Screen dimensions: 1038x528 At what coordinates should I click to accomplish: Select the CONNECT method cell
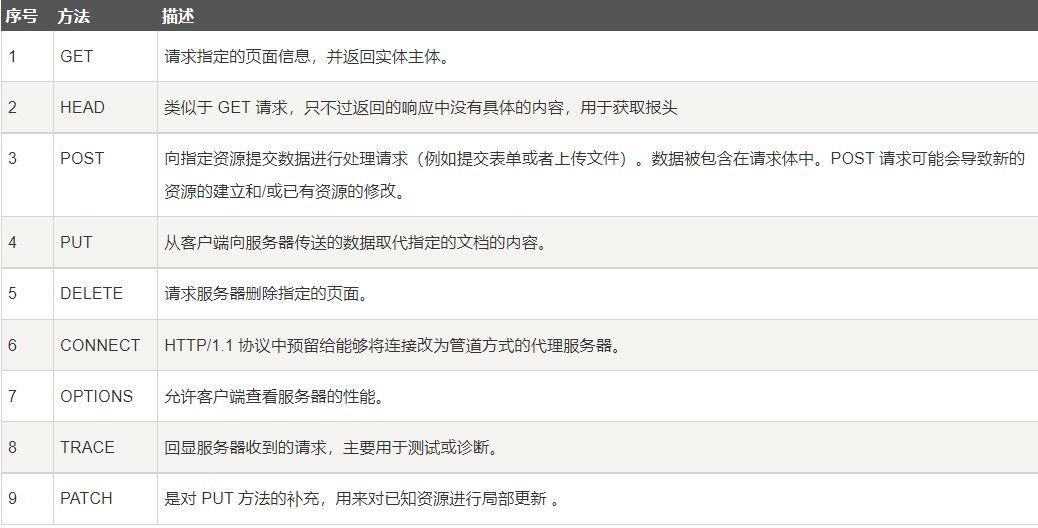coord(105,345)
